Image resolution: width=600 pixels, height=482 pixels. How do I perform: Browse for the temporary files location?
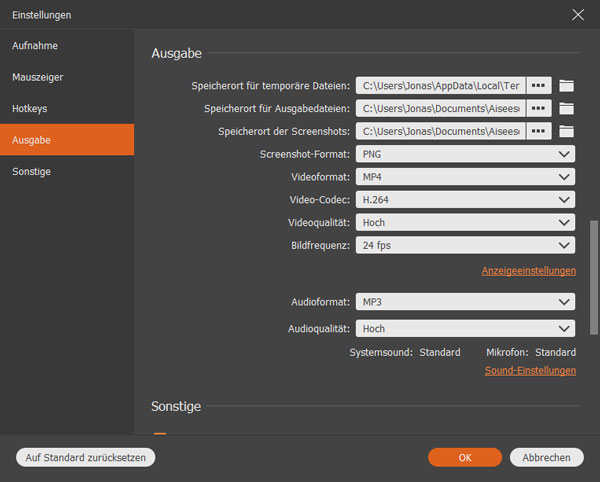[x=539, y=86]
